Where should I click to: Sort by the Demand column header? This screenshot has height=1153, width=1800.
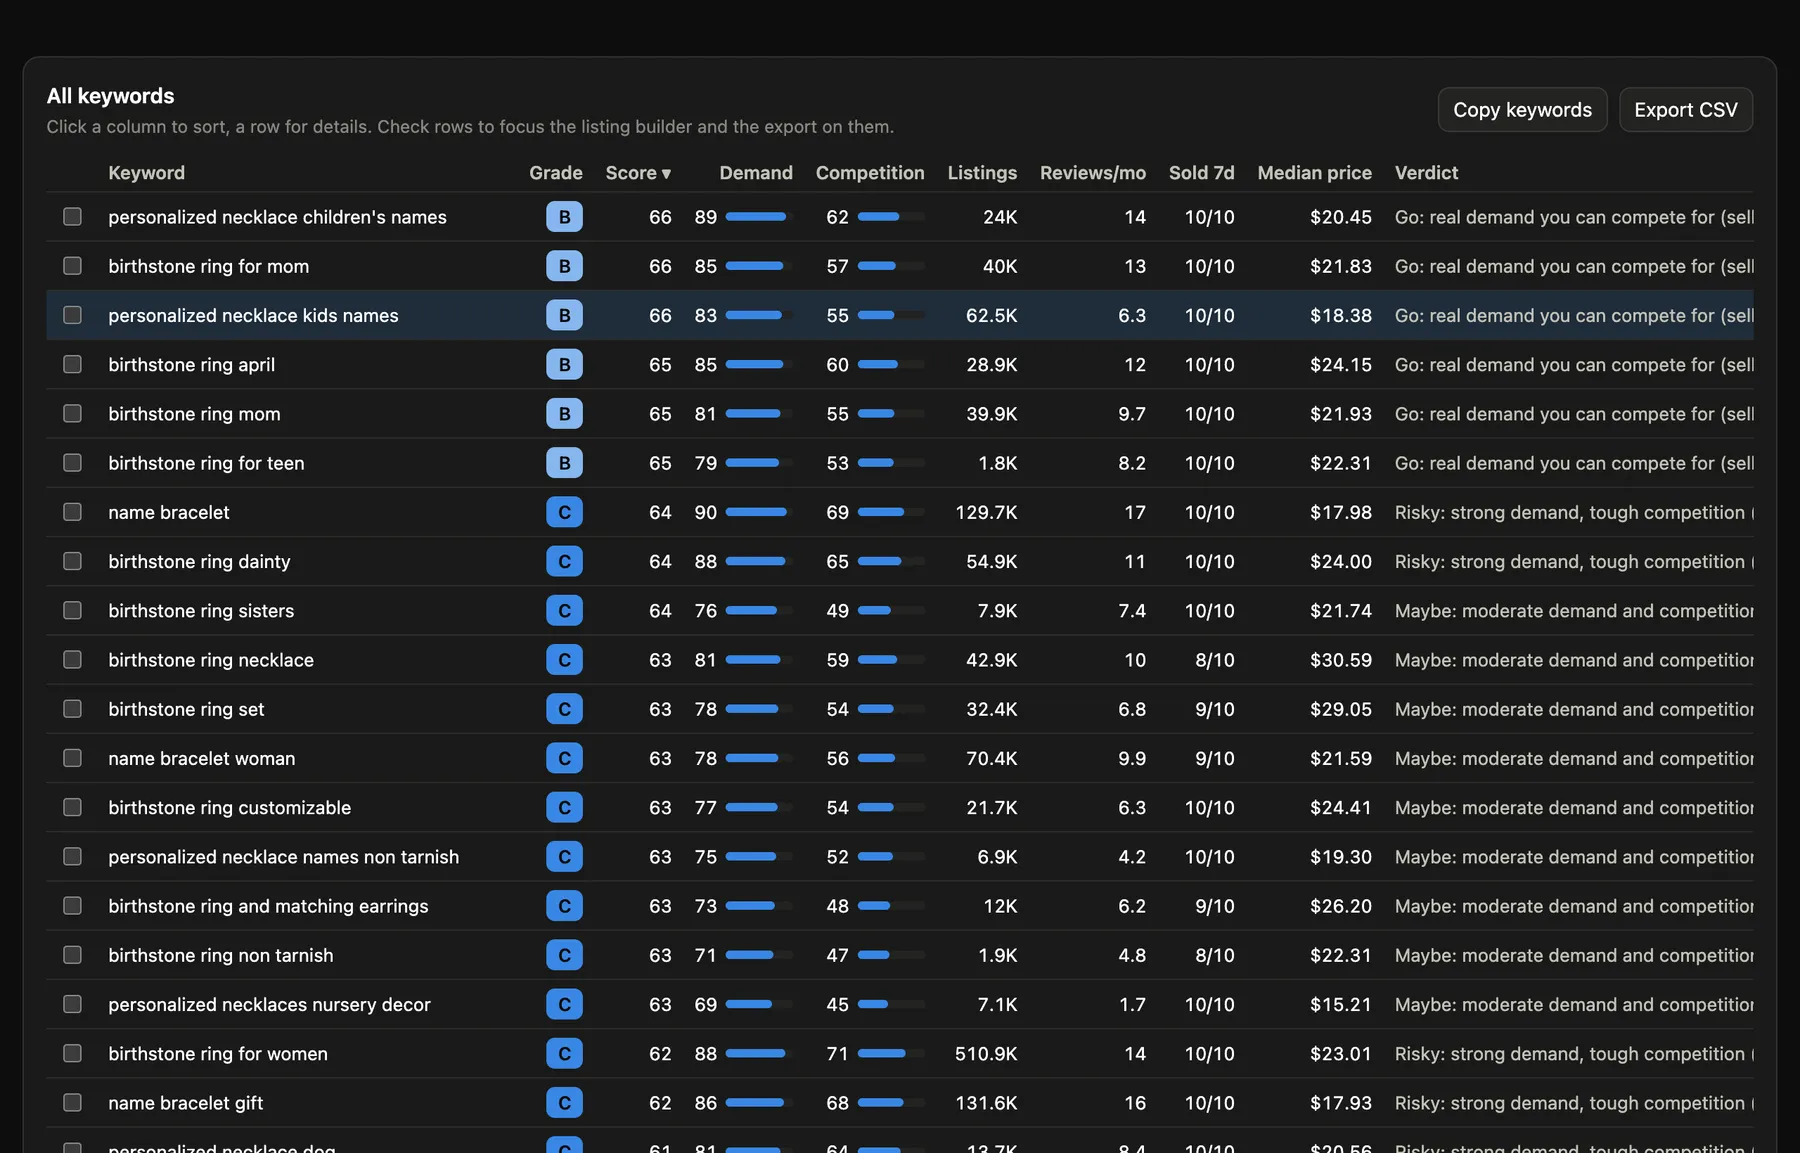[x=755, y=173]
